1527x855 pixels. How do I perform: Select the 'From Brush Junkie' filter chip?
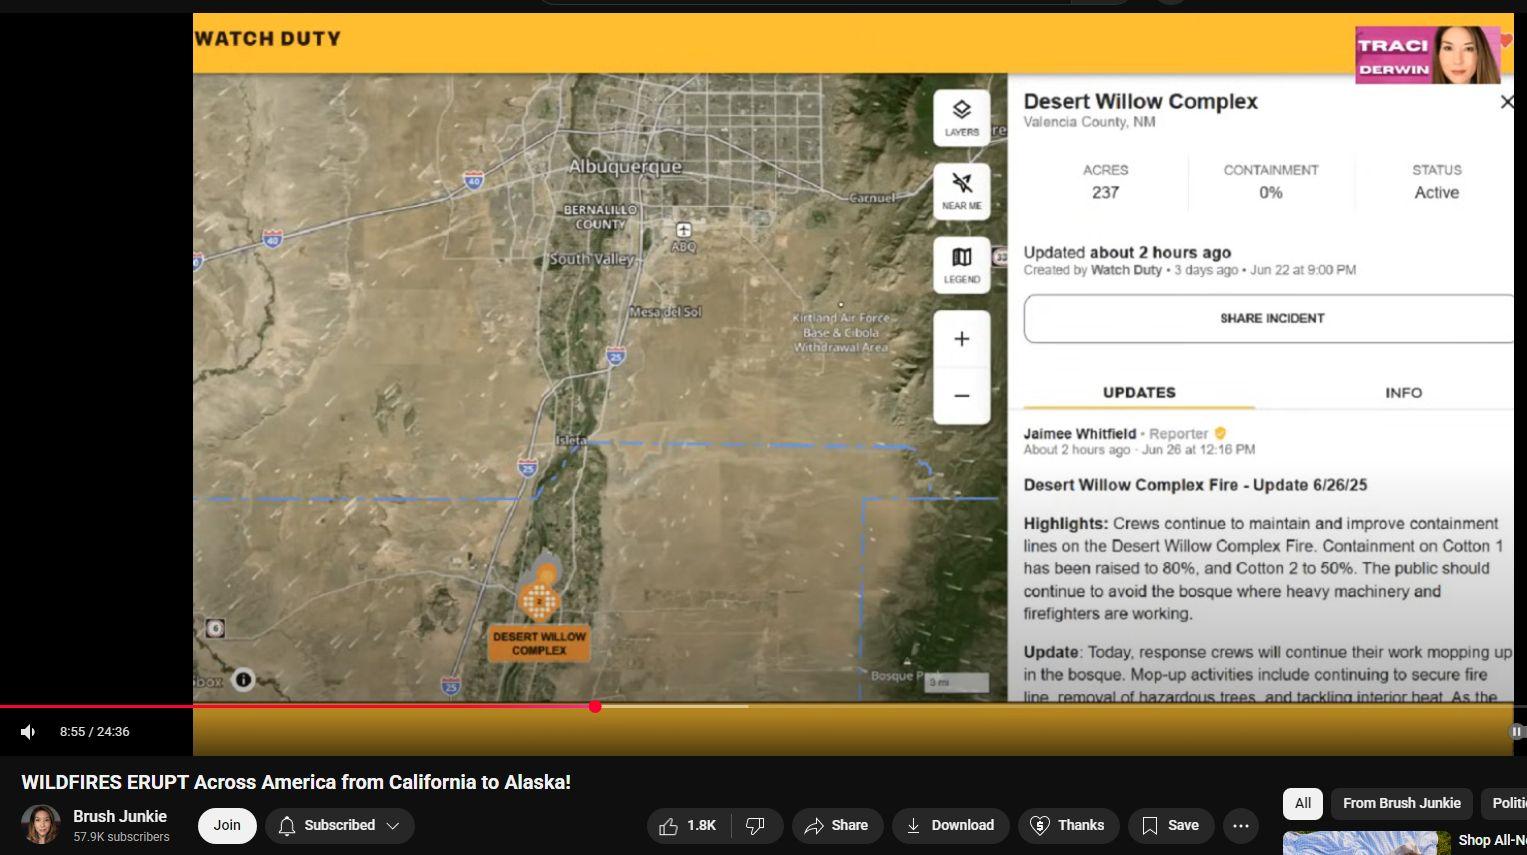click(x=1401, y=803)
